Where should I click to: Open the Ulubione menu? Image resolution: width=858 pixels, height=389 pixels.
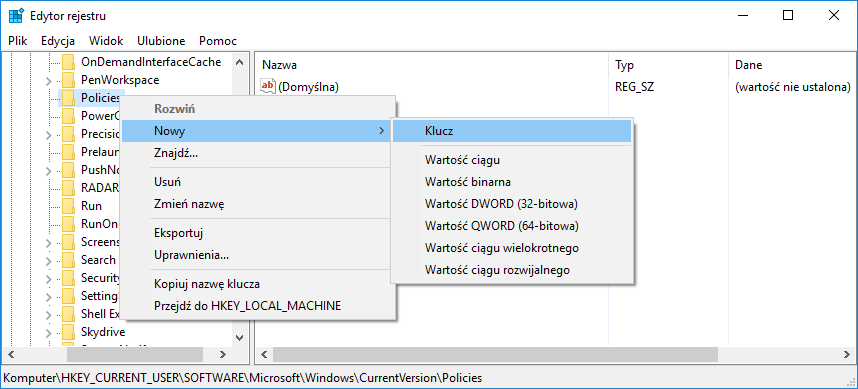tap(161, 41)
